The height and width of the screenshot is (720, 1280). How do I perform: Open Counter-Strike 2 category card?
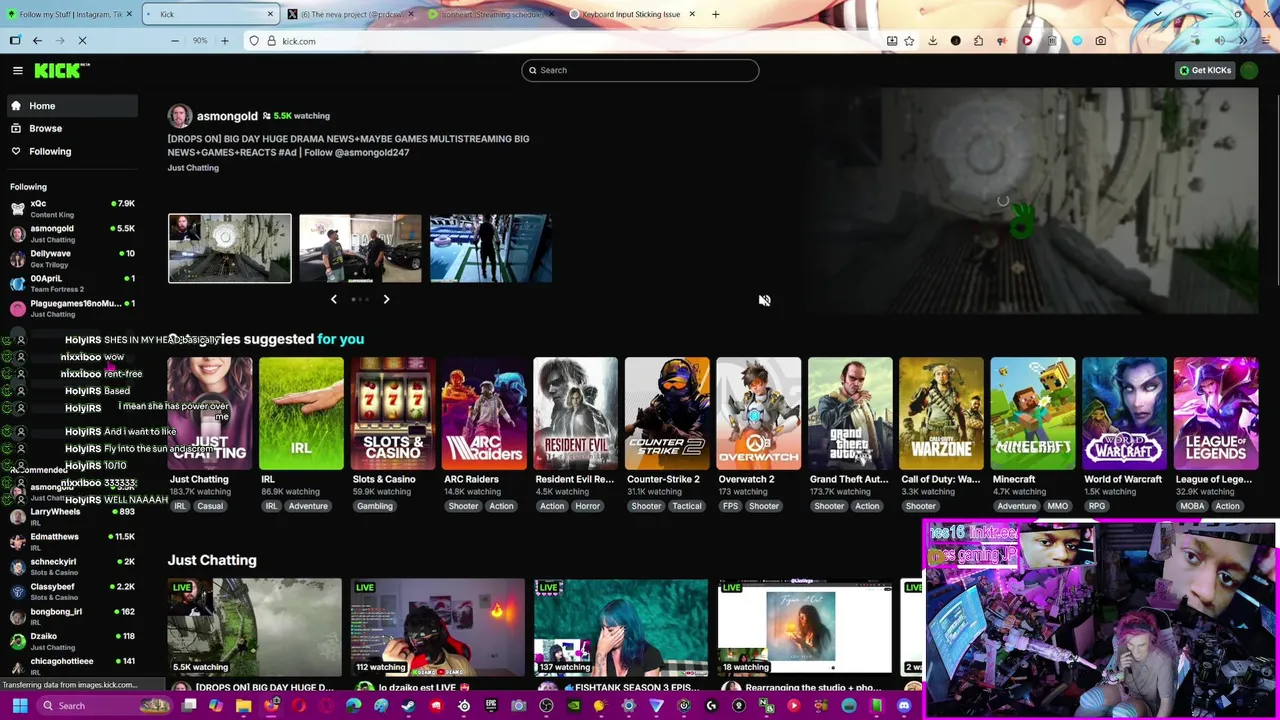pos(667,414)
